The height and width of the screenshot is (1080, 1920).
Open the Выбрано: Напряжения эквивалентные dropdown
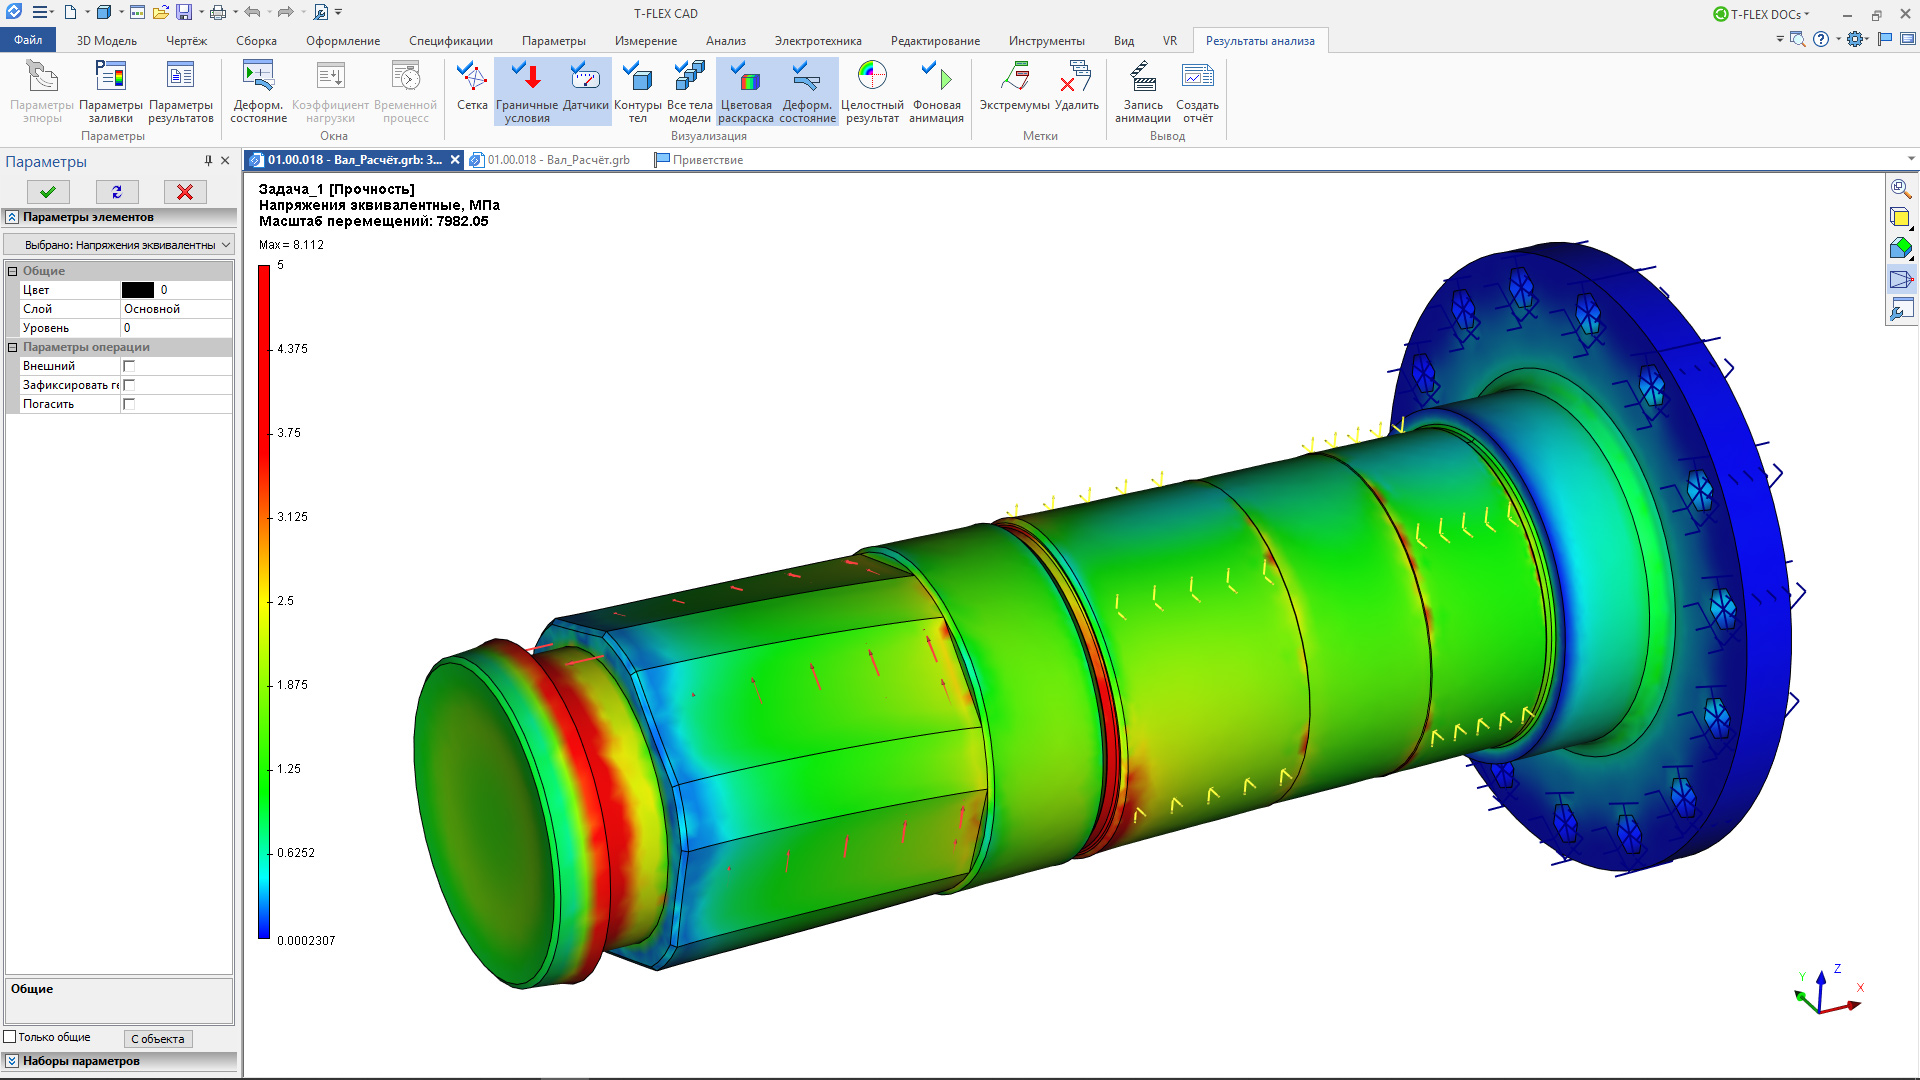119,245
